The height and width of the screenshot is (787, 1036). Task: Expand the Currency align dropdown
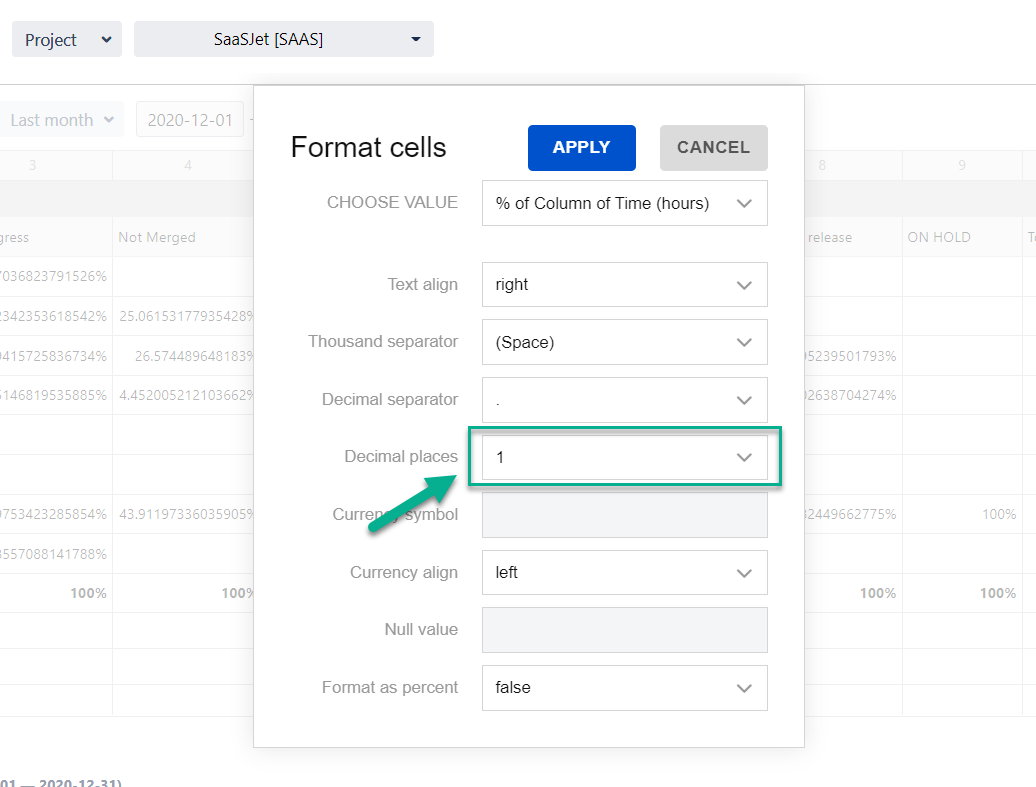point(624,573)
